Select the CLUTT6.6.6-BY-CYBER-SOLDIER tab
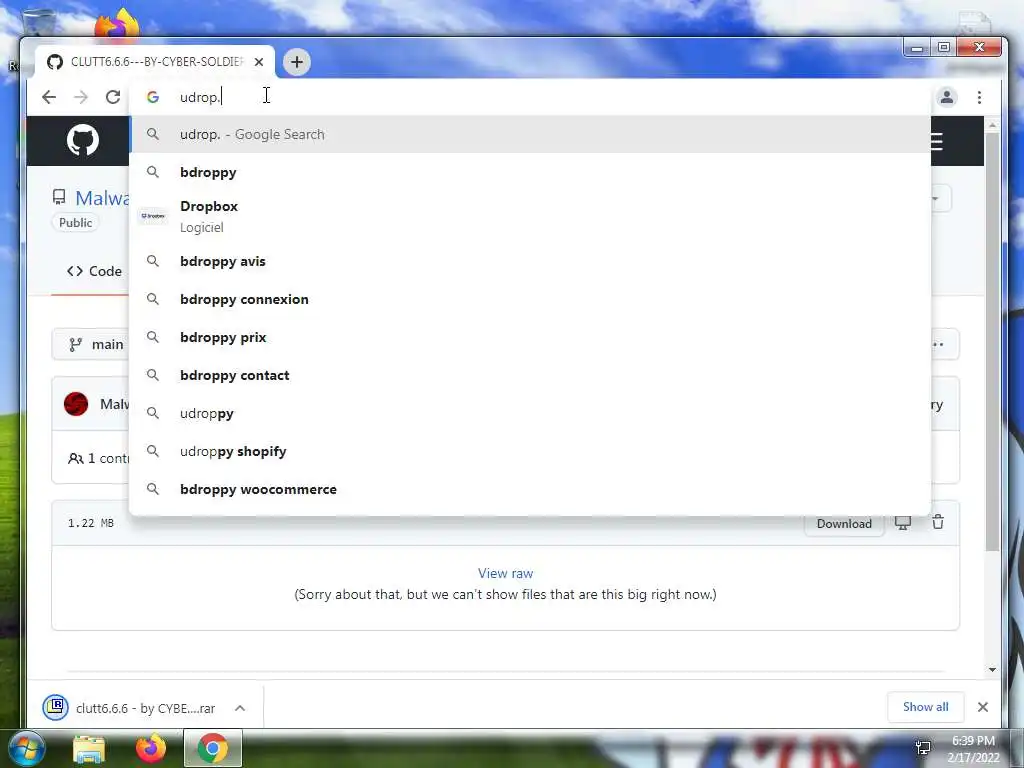 click(x=155, y=62)
